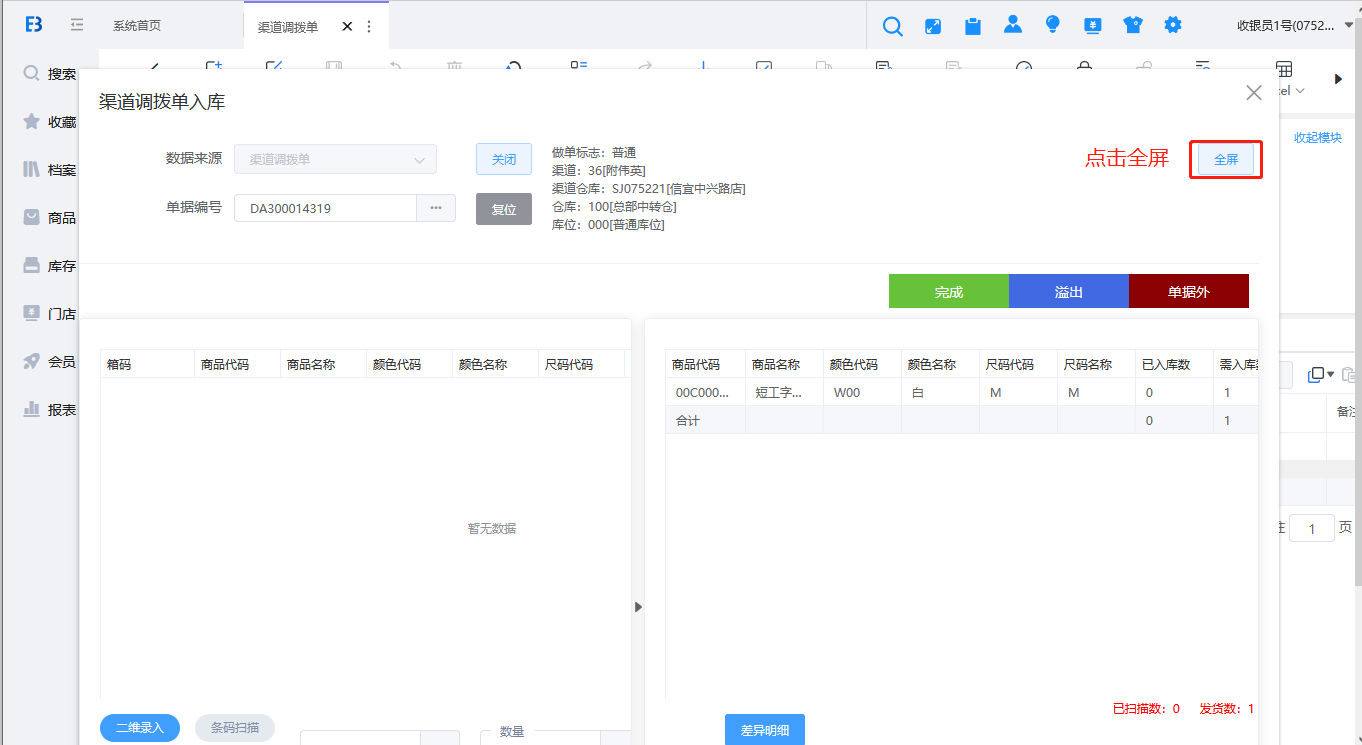The height and width of the screenshot is (745, 1362).
Task: Click the user profile icon in top bar
Action: point(1013,25)
